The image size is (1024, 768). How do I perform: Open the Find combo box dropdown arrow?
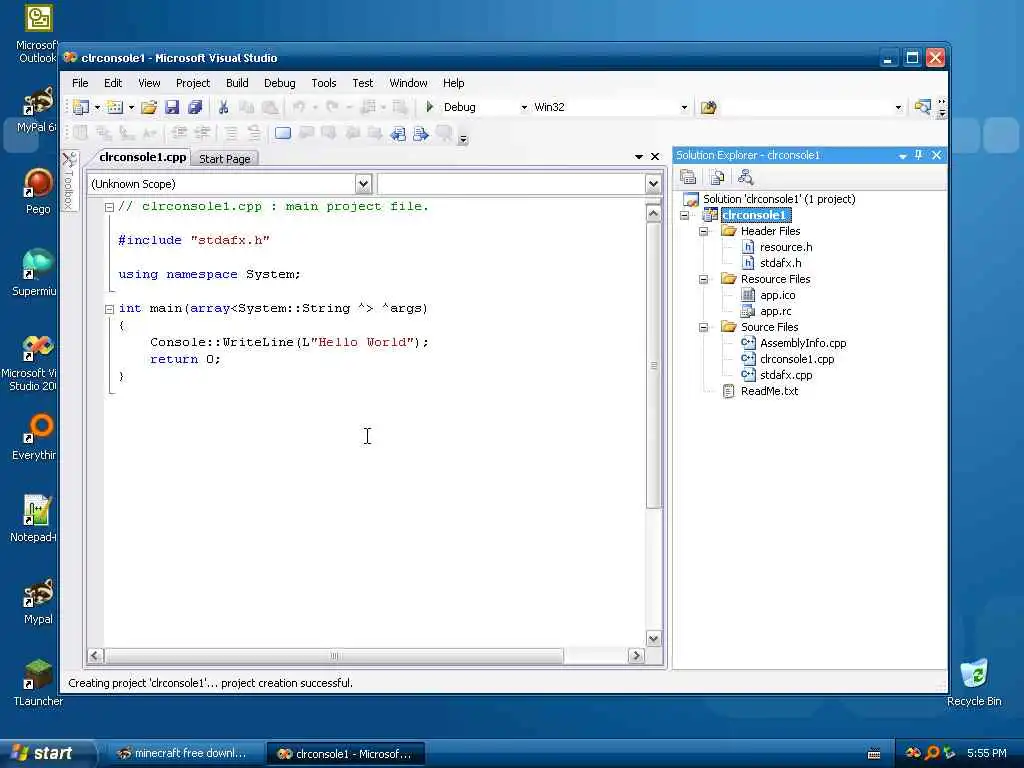click(899, 108)
